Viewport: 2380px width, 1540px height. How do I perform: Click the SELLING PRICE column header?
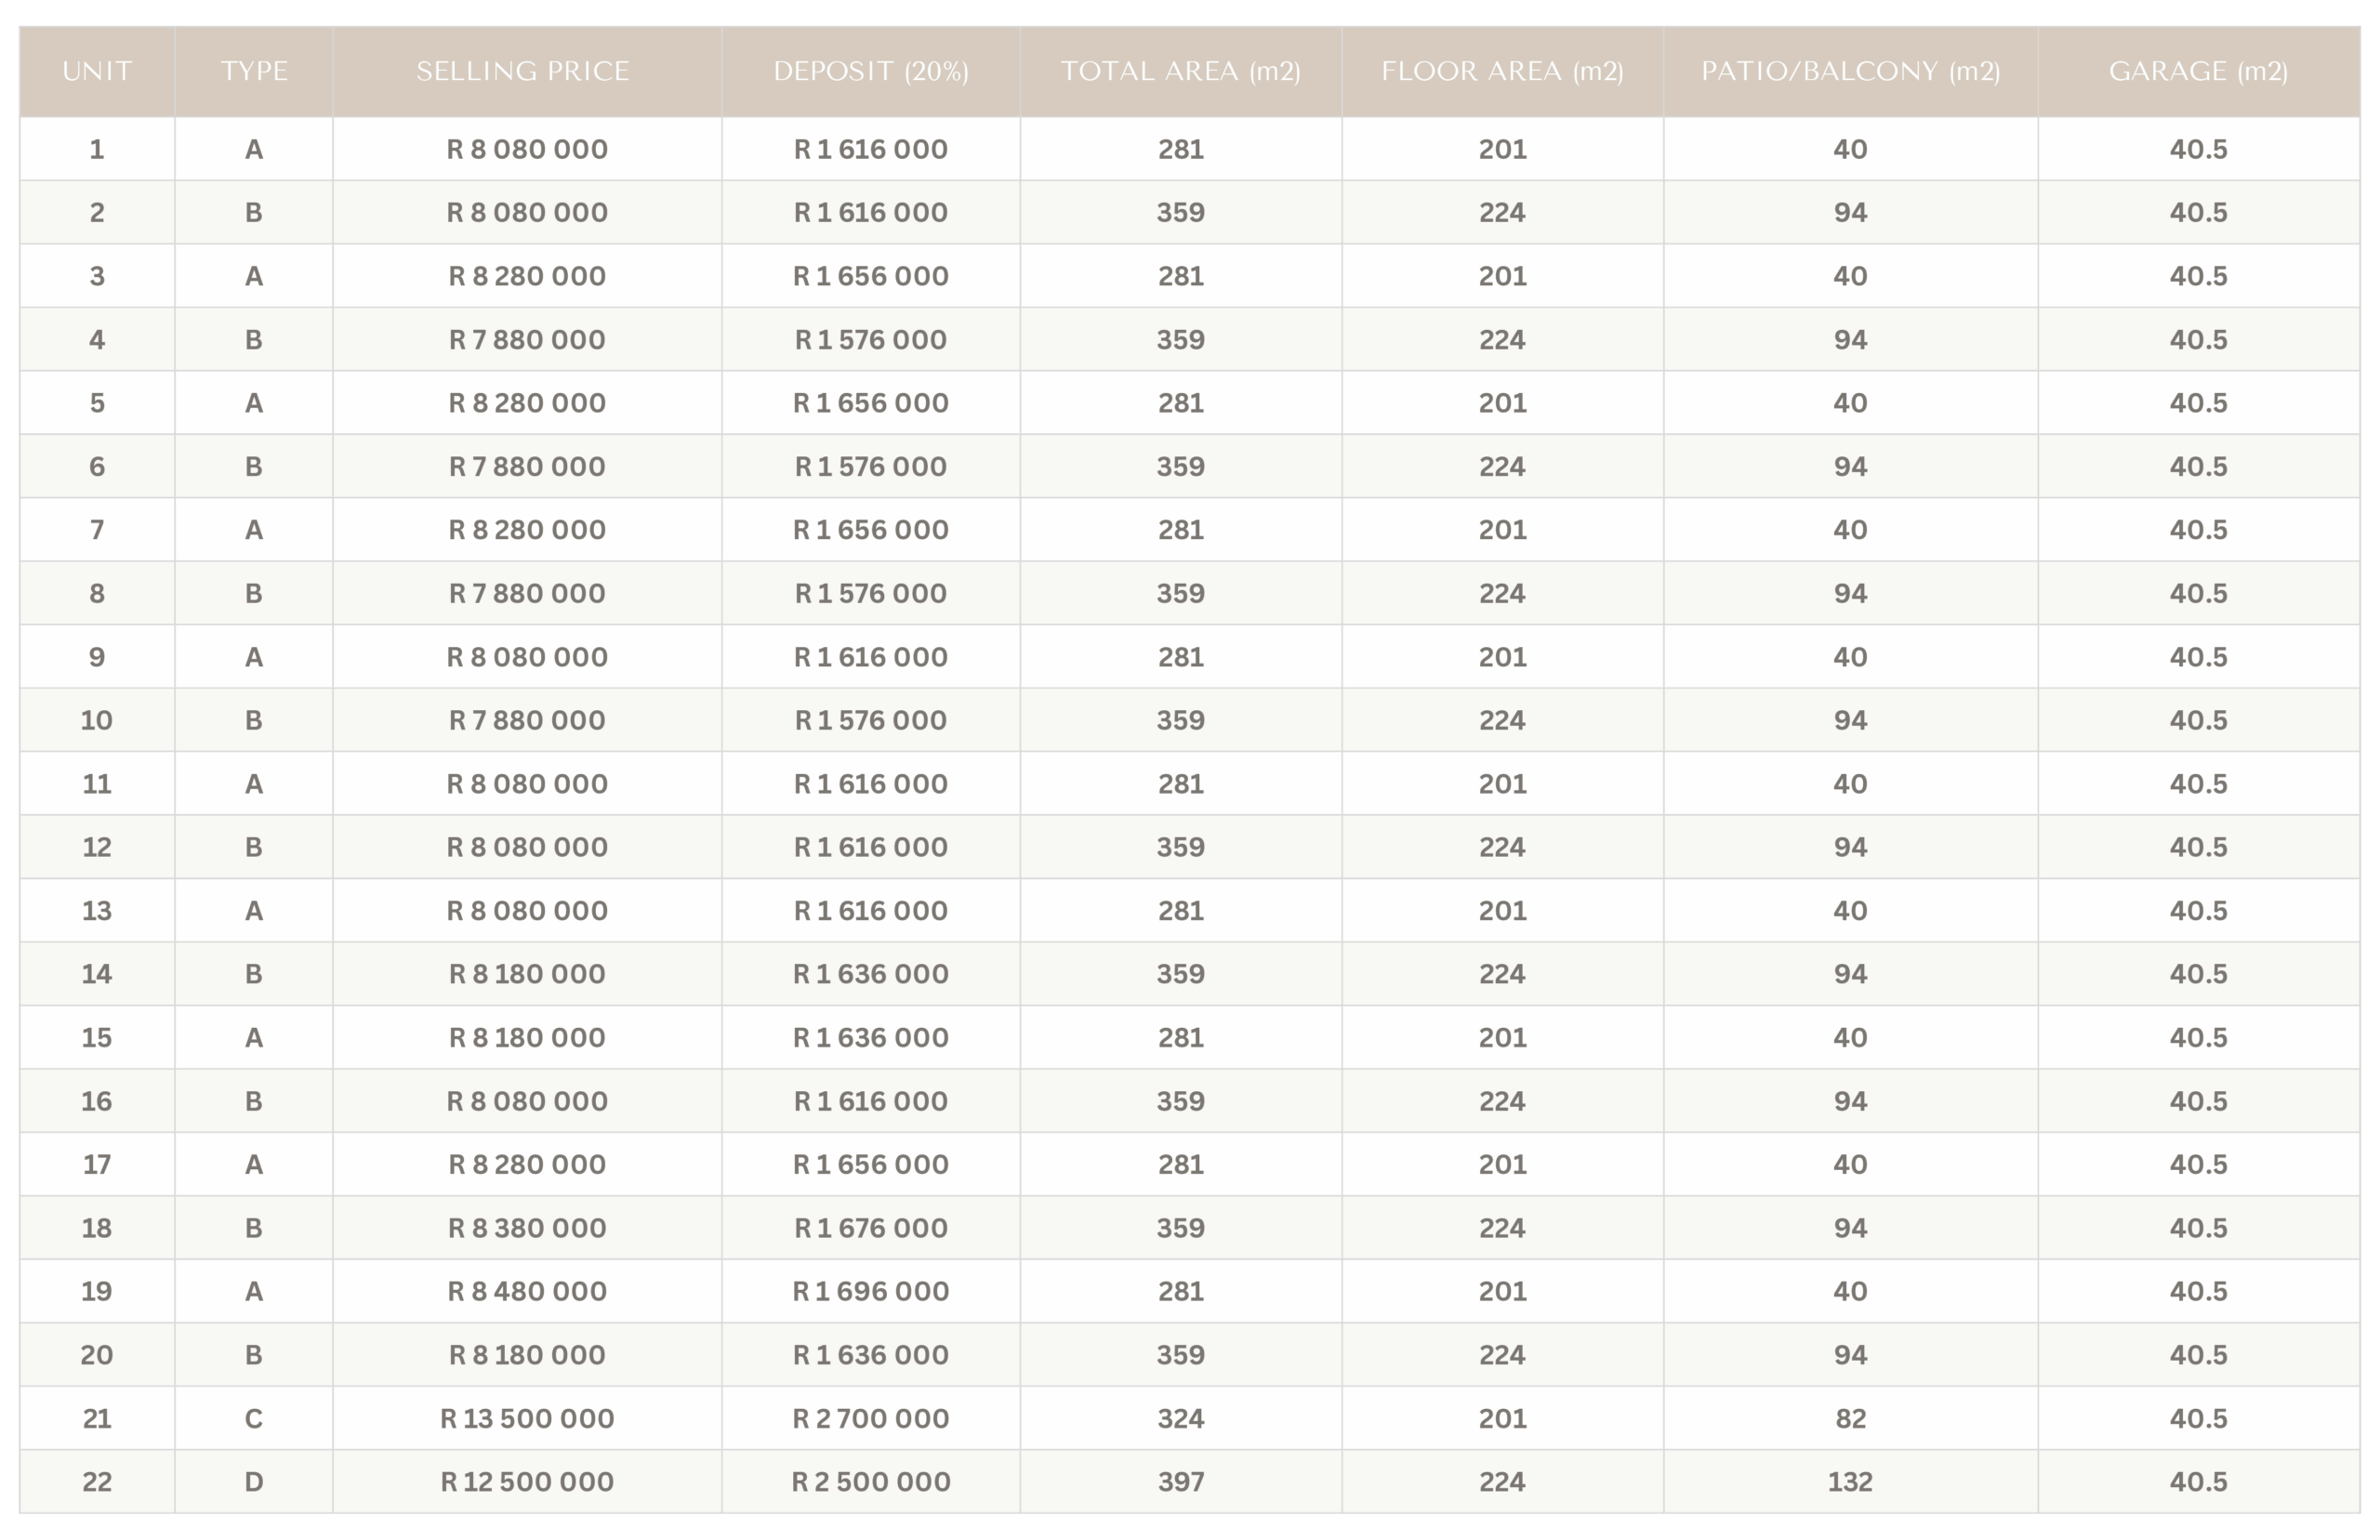click(x=523, y=71)
